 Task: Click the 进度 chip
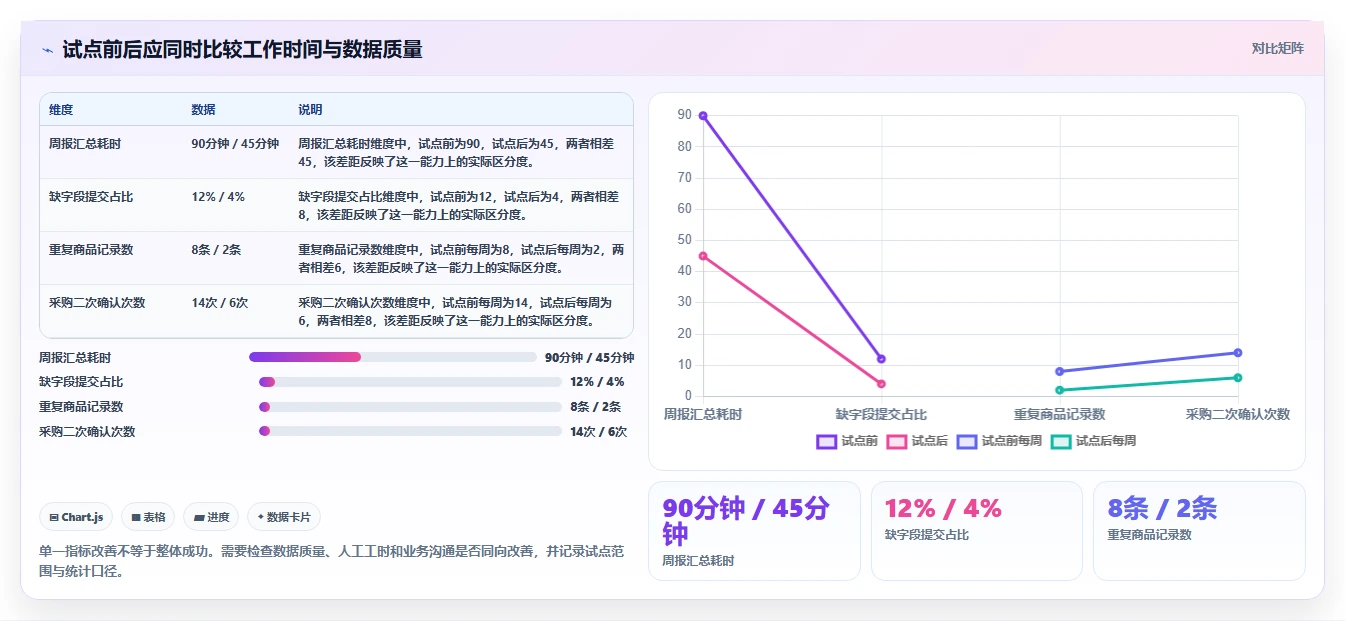pyautogui.click(x=211, y=517)
